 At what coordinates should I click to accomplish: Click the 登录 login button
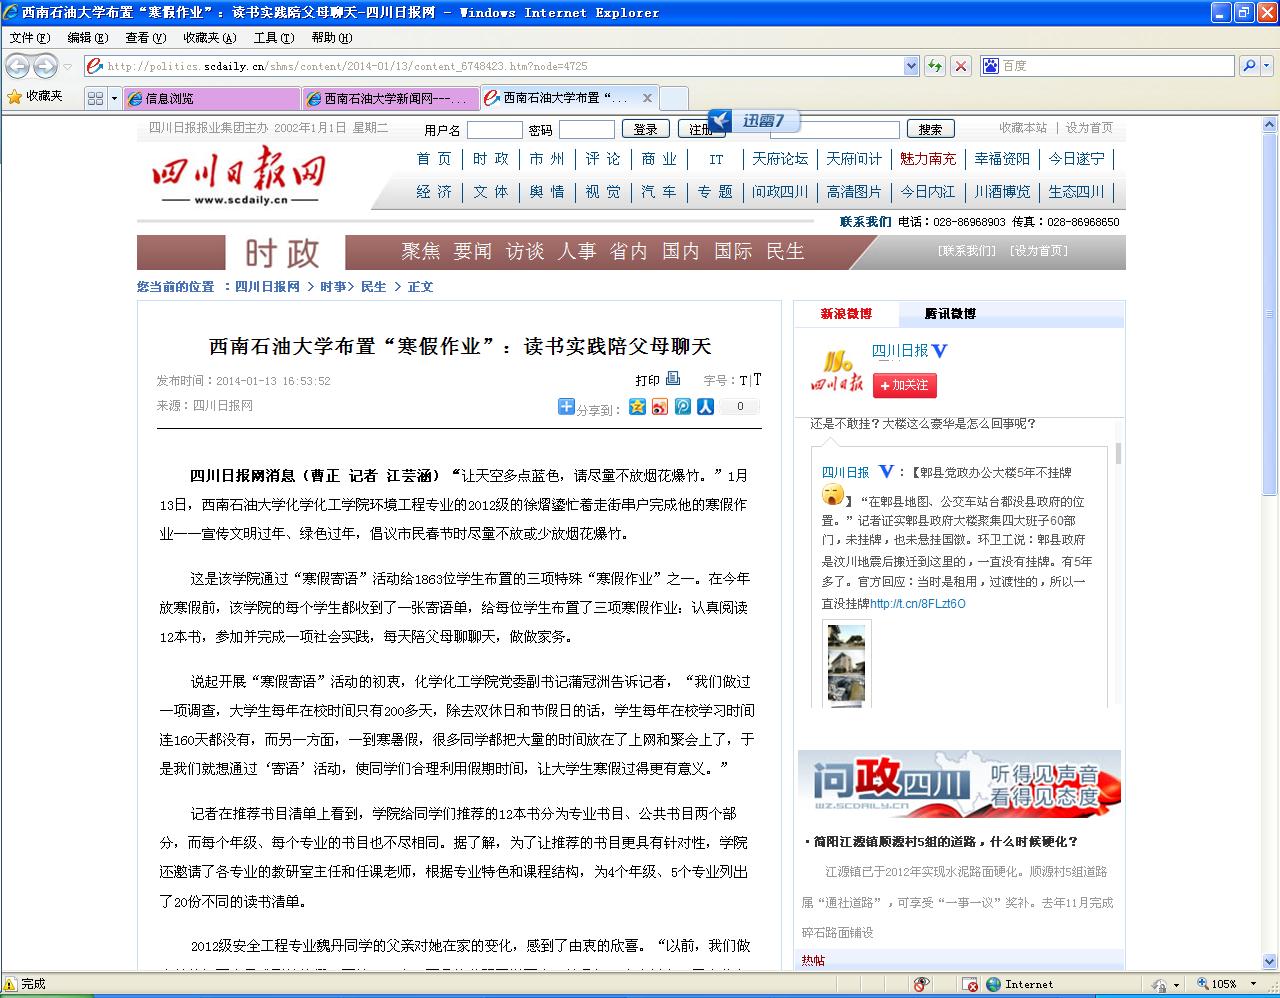pos(645,129)
